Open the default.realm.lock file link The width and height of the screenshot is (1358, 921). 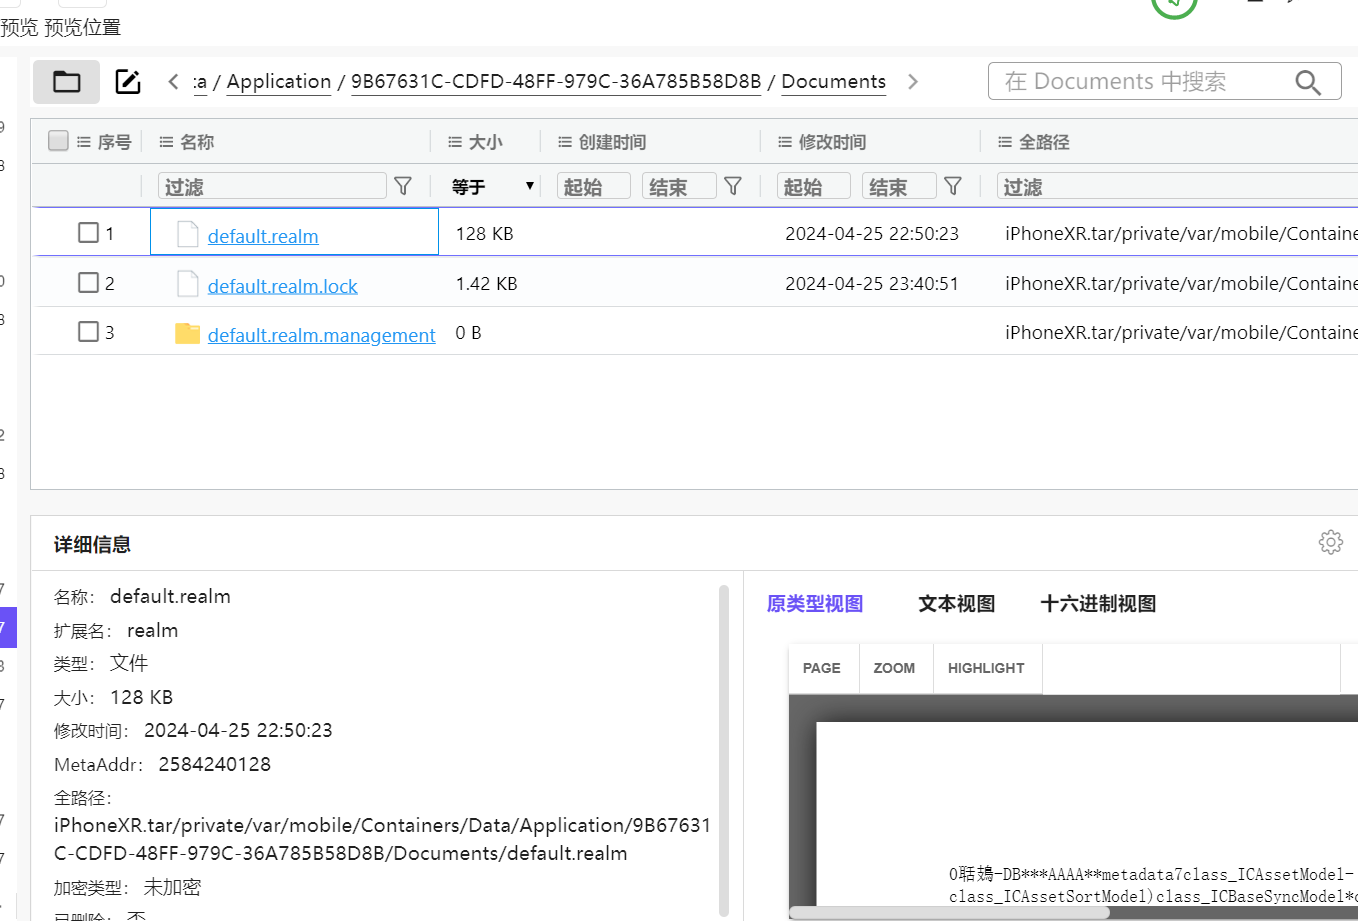[x=282, y=286]
